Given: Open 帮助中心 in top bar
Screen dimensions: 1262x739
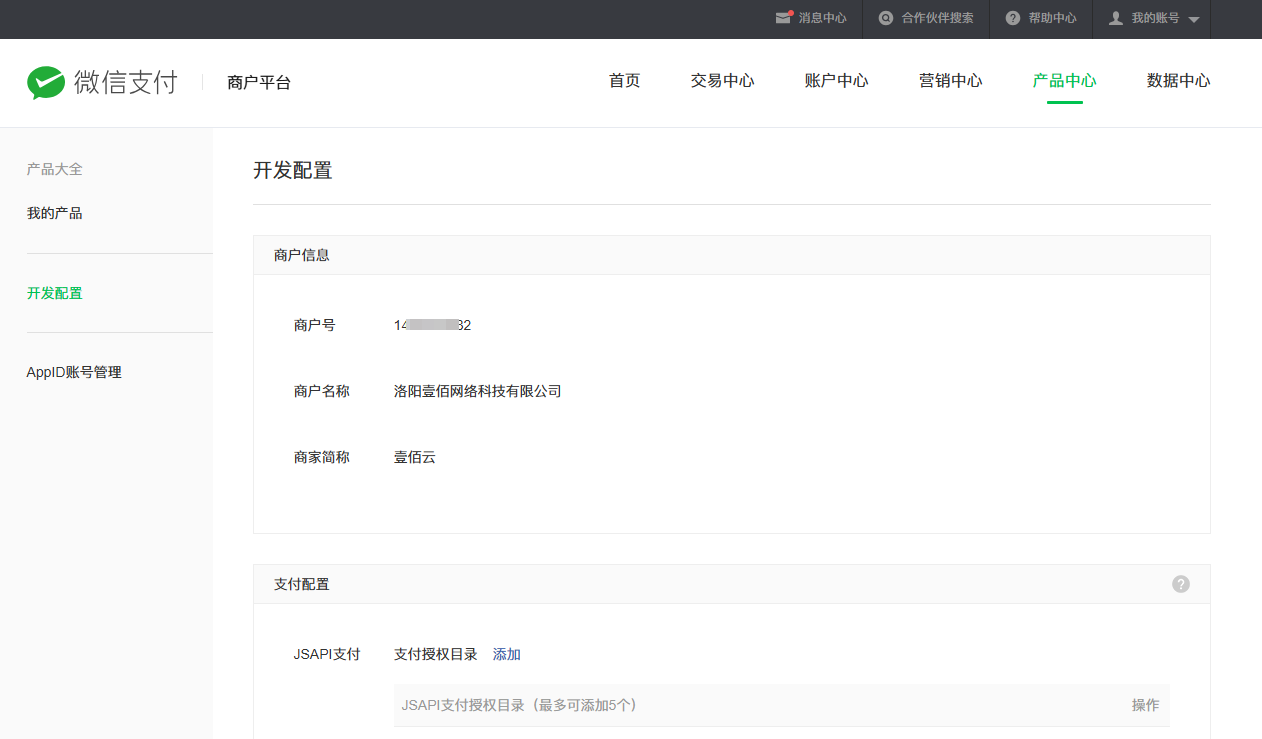Looking at the screenshot, I should pos(1052,18).
